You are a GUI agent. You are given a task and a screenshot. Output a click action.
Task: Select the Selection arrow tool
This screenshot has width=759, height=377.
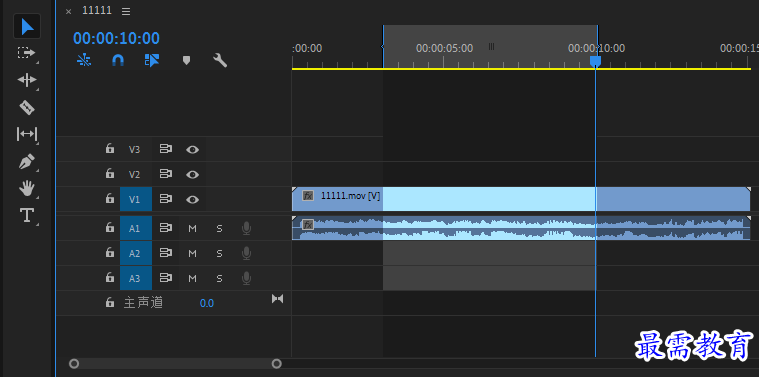click(x=27, y=26)
